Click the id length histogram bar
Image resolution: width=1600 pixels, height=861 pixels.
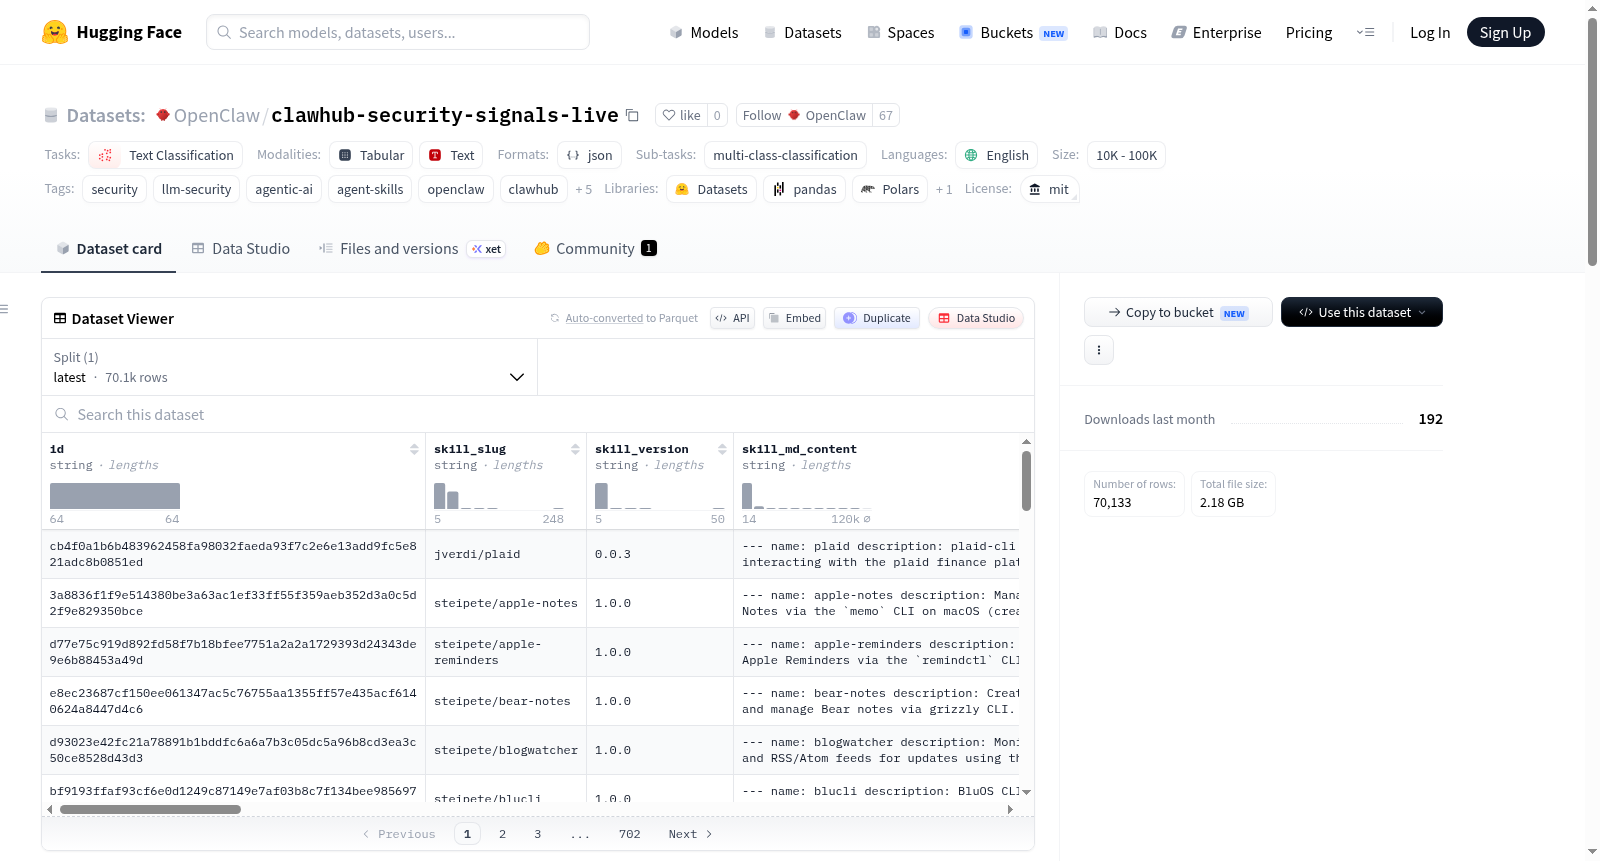[115, 496]
